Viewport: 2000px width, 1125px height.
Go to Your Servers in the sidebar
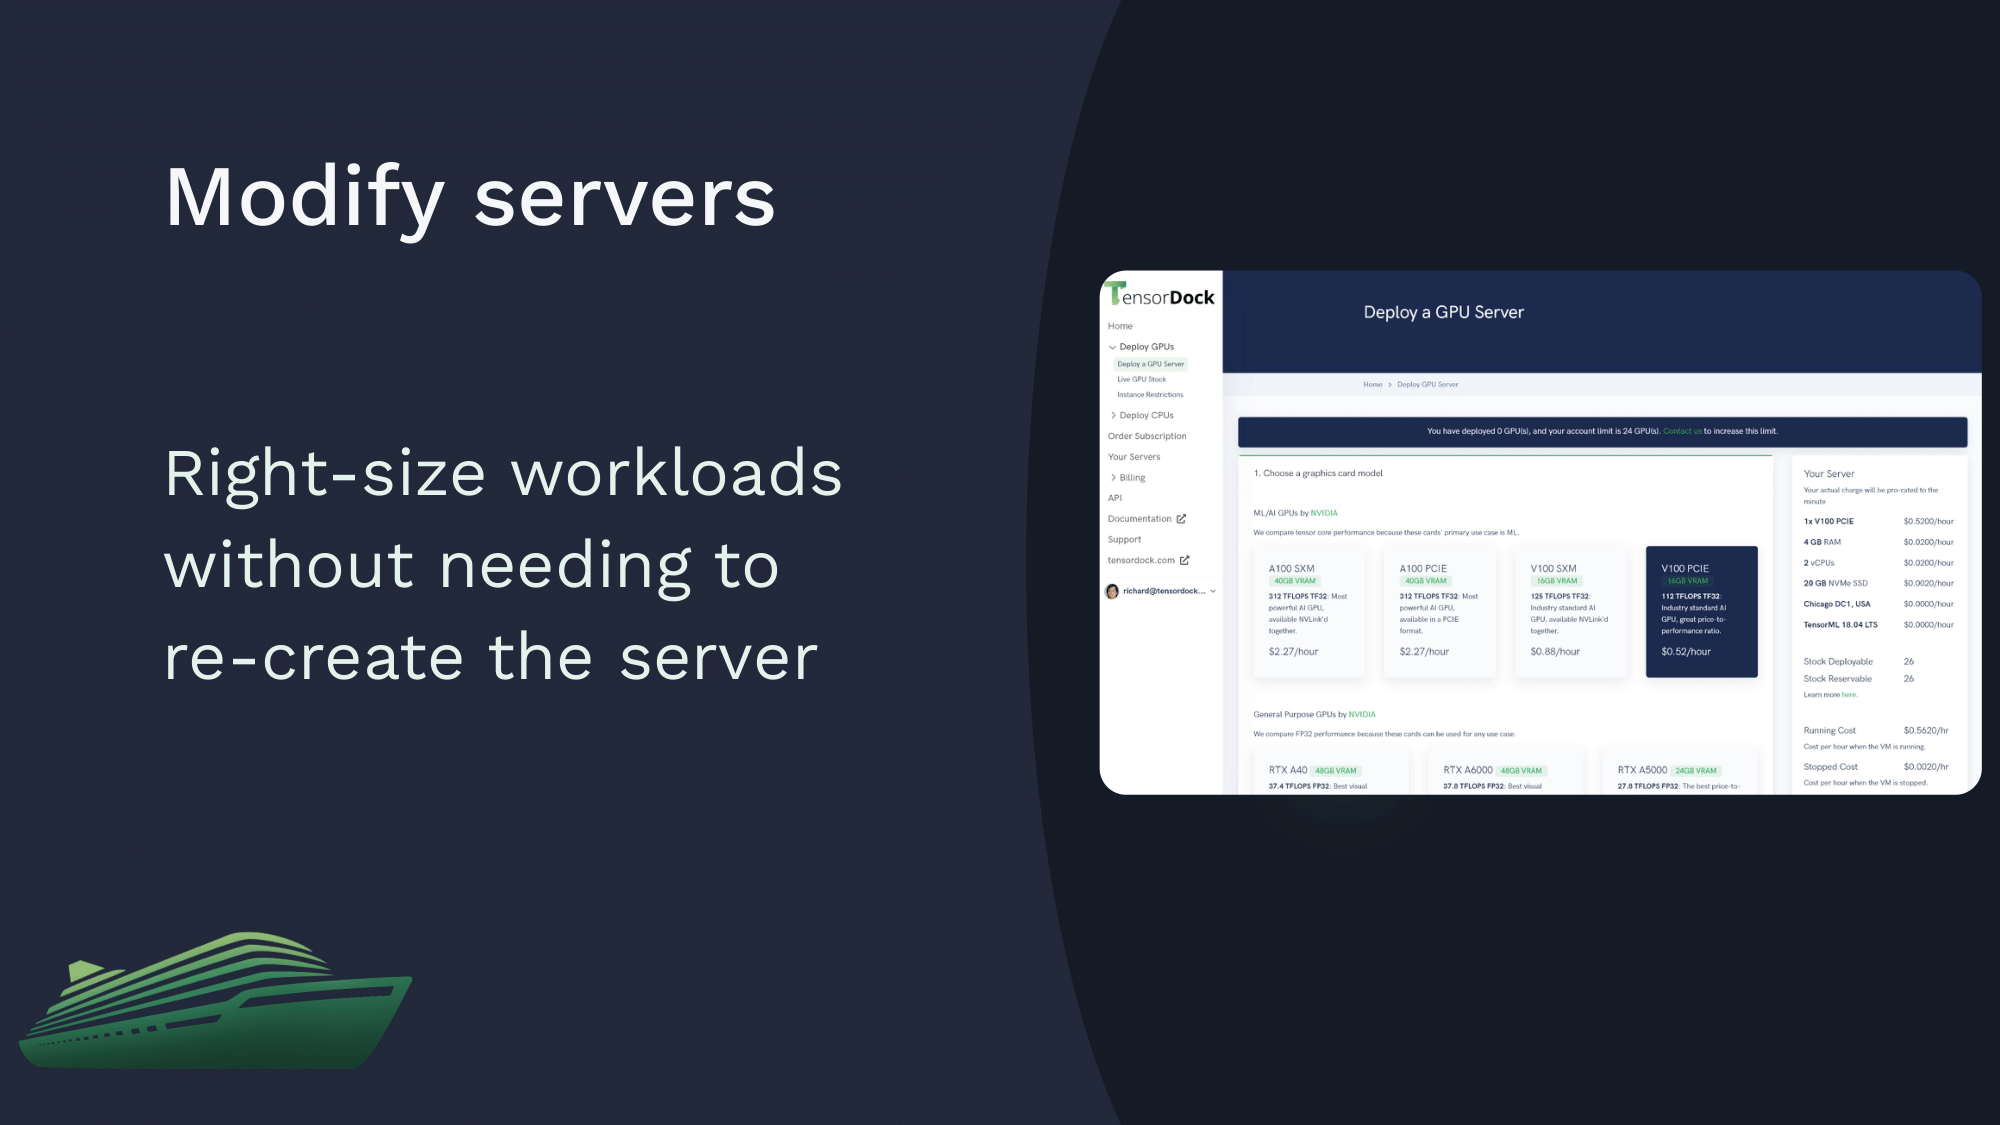click(x=1134, y=457)
